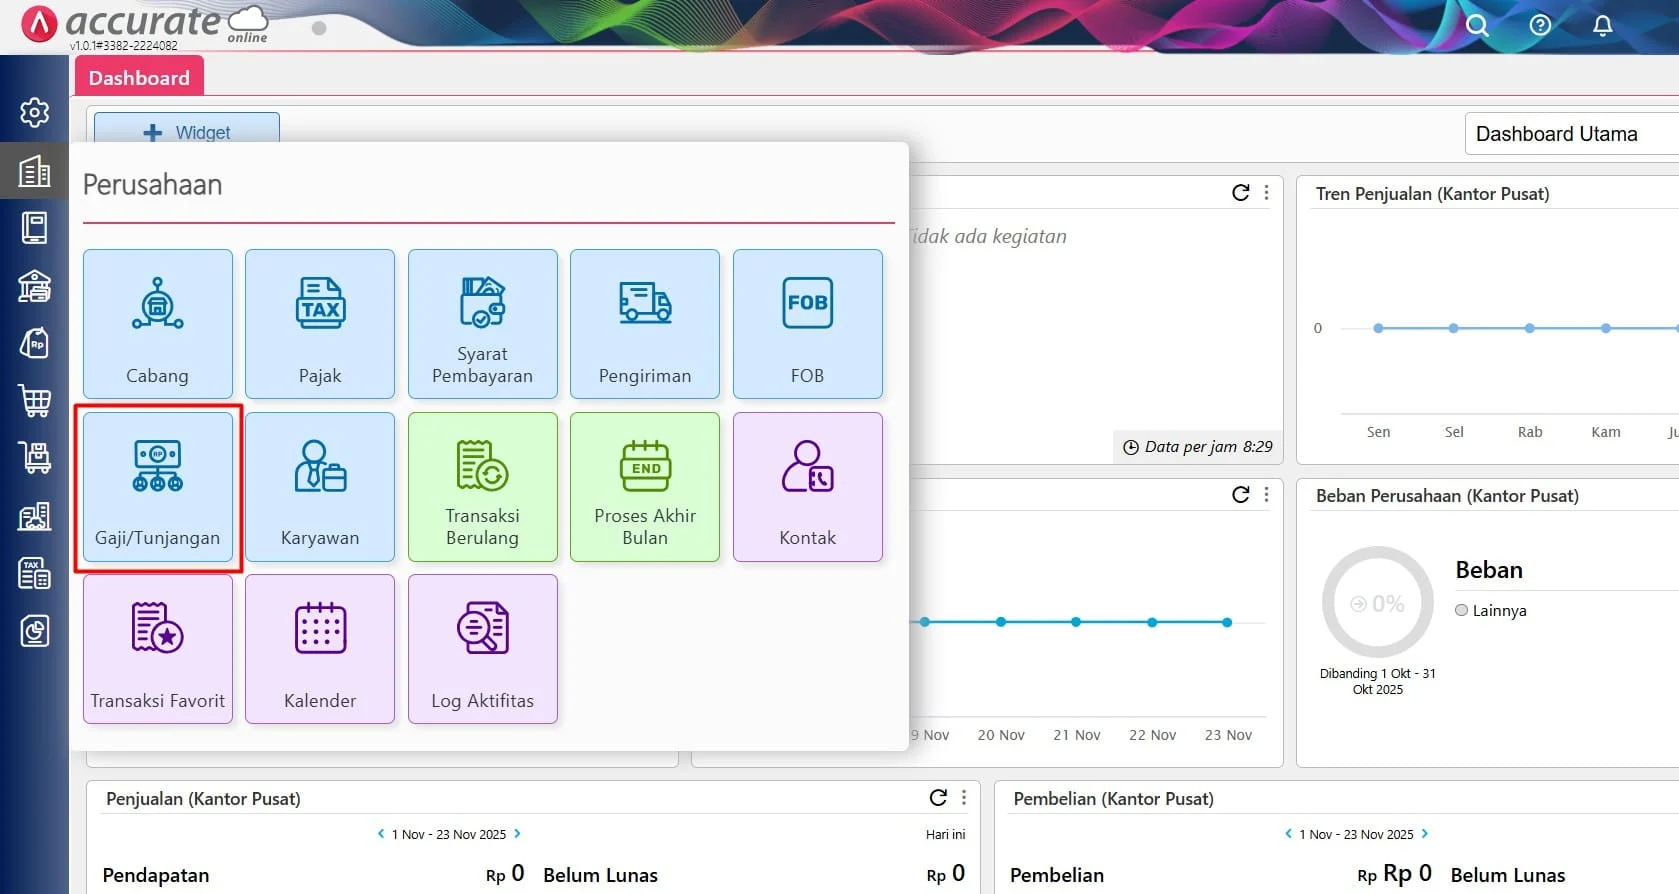Click the settings gear in sidebar
Screen dimensions: 1679x894
pos(35,112)
